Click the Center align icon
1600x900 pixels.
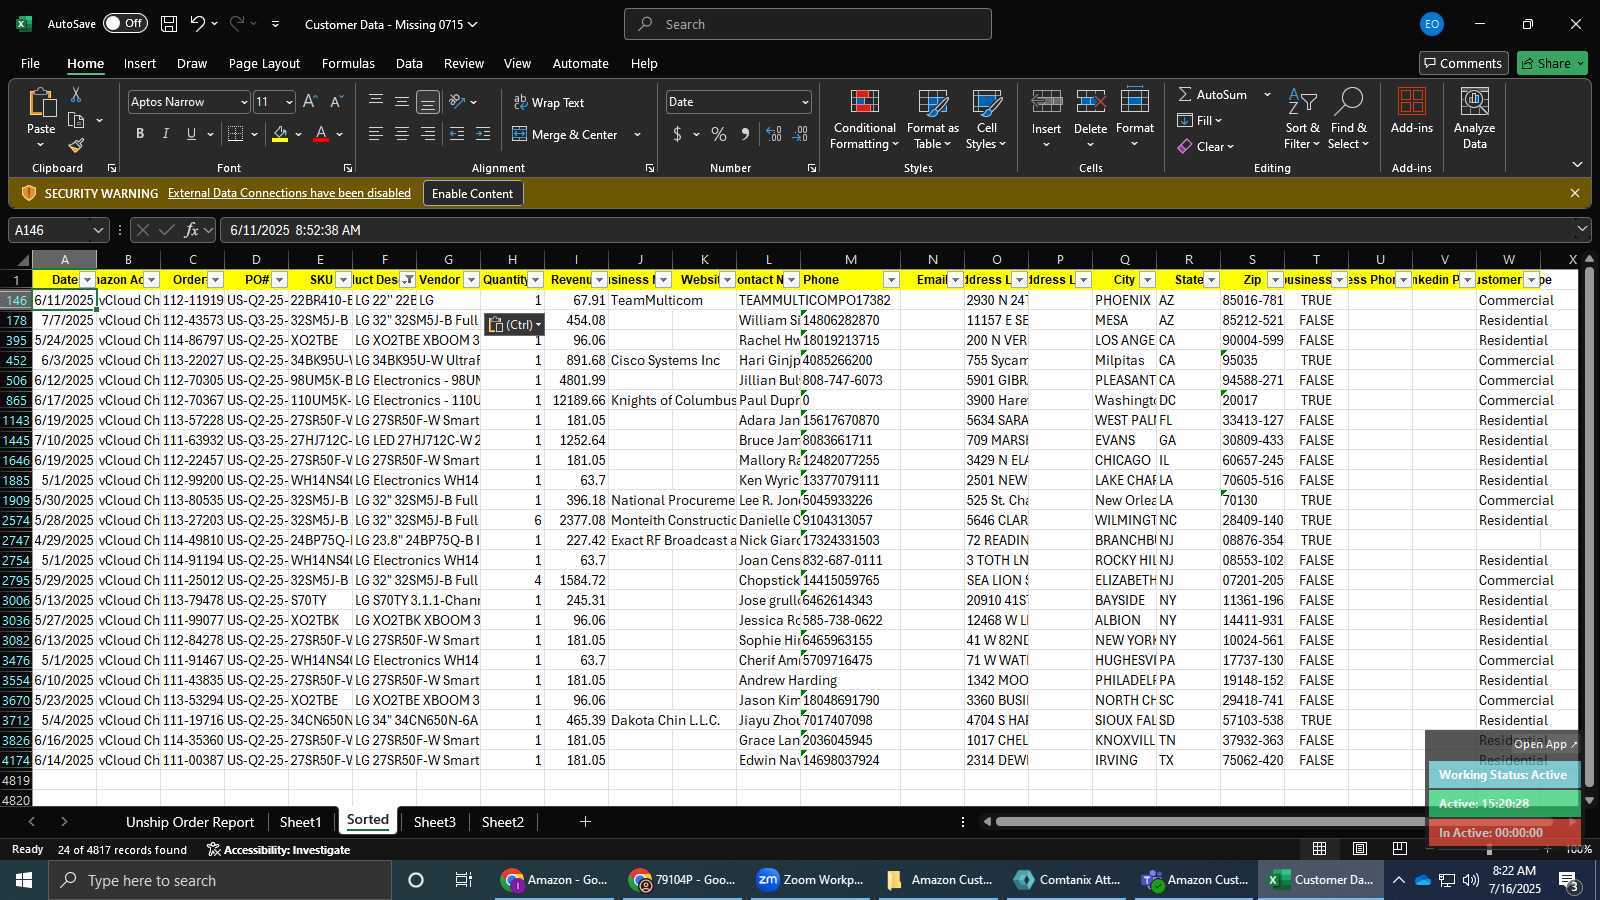pyautogui.click(x=402, y=134)
